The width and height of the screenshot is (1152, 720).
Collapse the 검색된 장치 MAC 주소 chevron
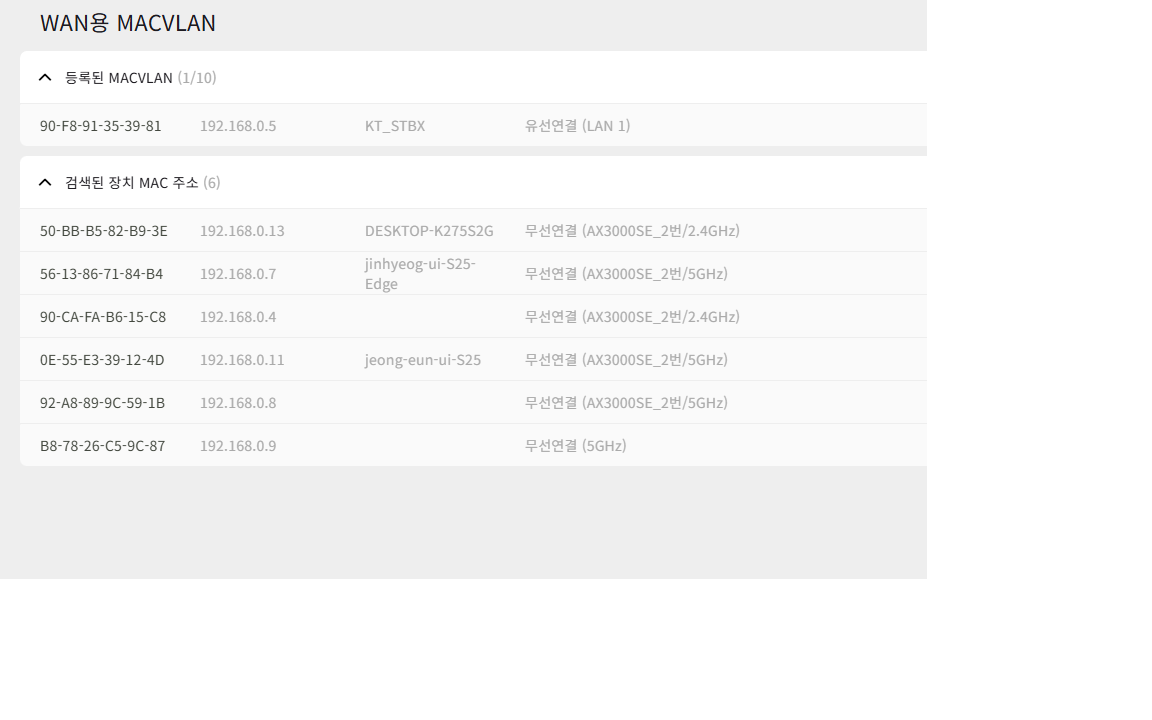point(45,182)
